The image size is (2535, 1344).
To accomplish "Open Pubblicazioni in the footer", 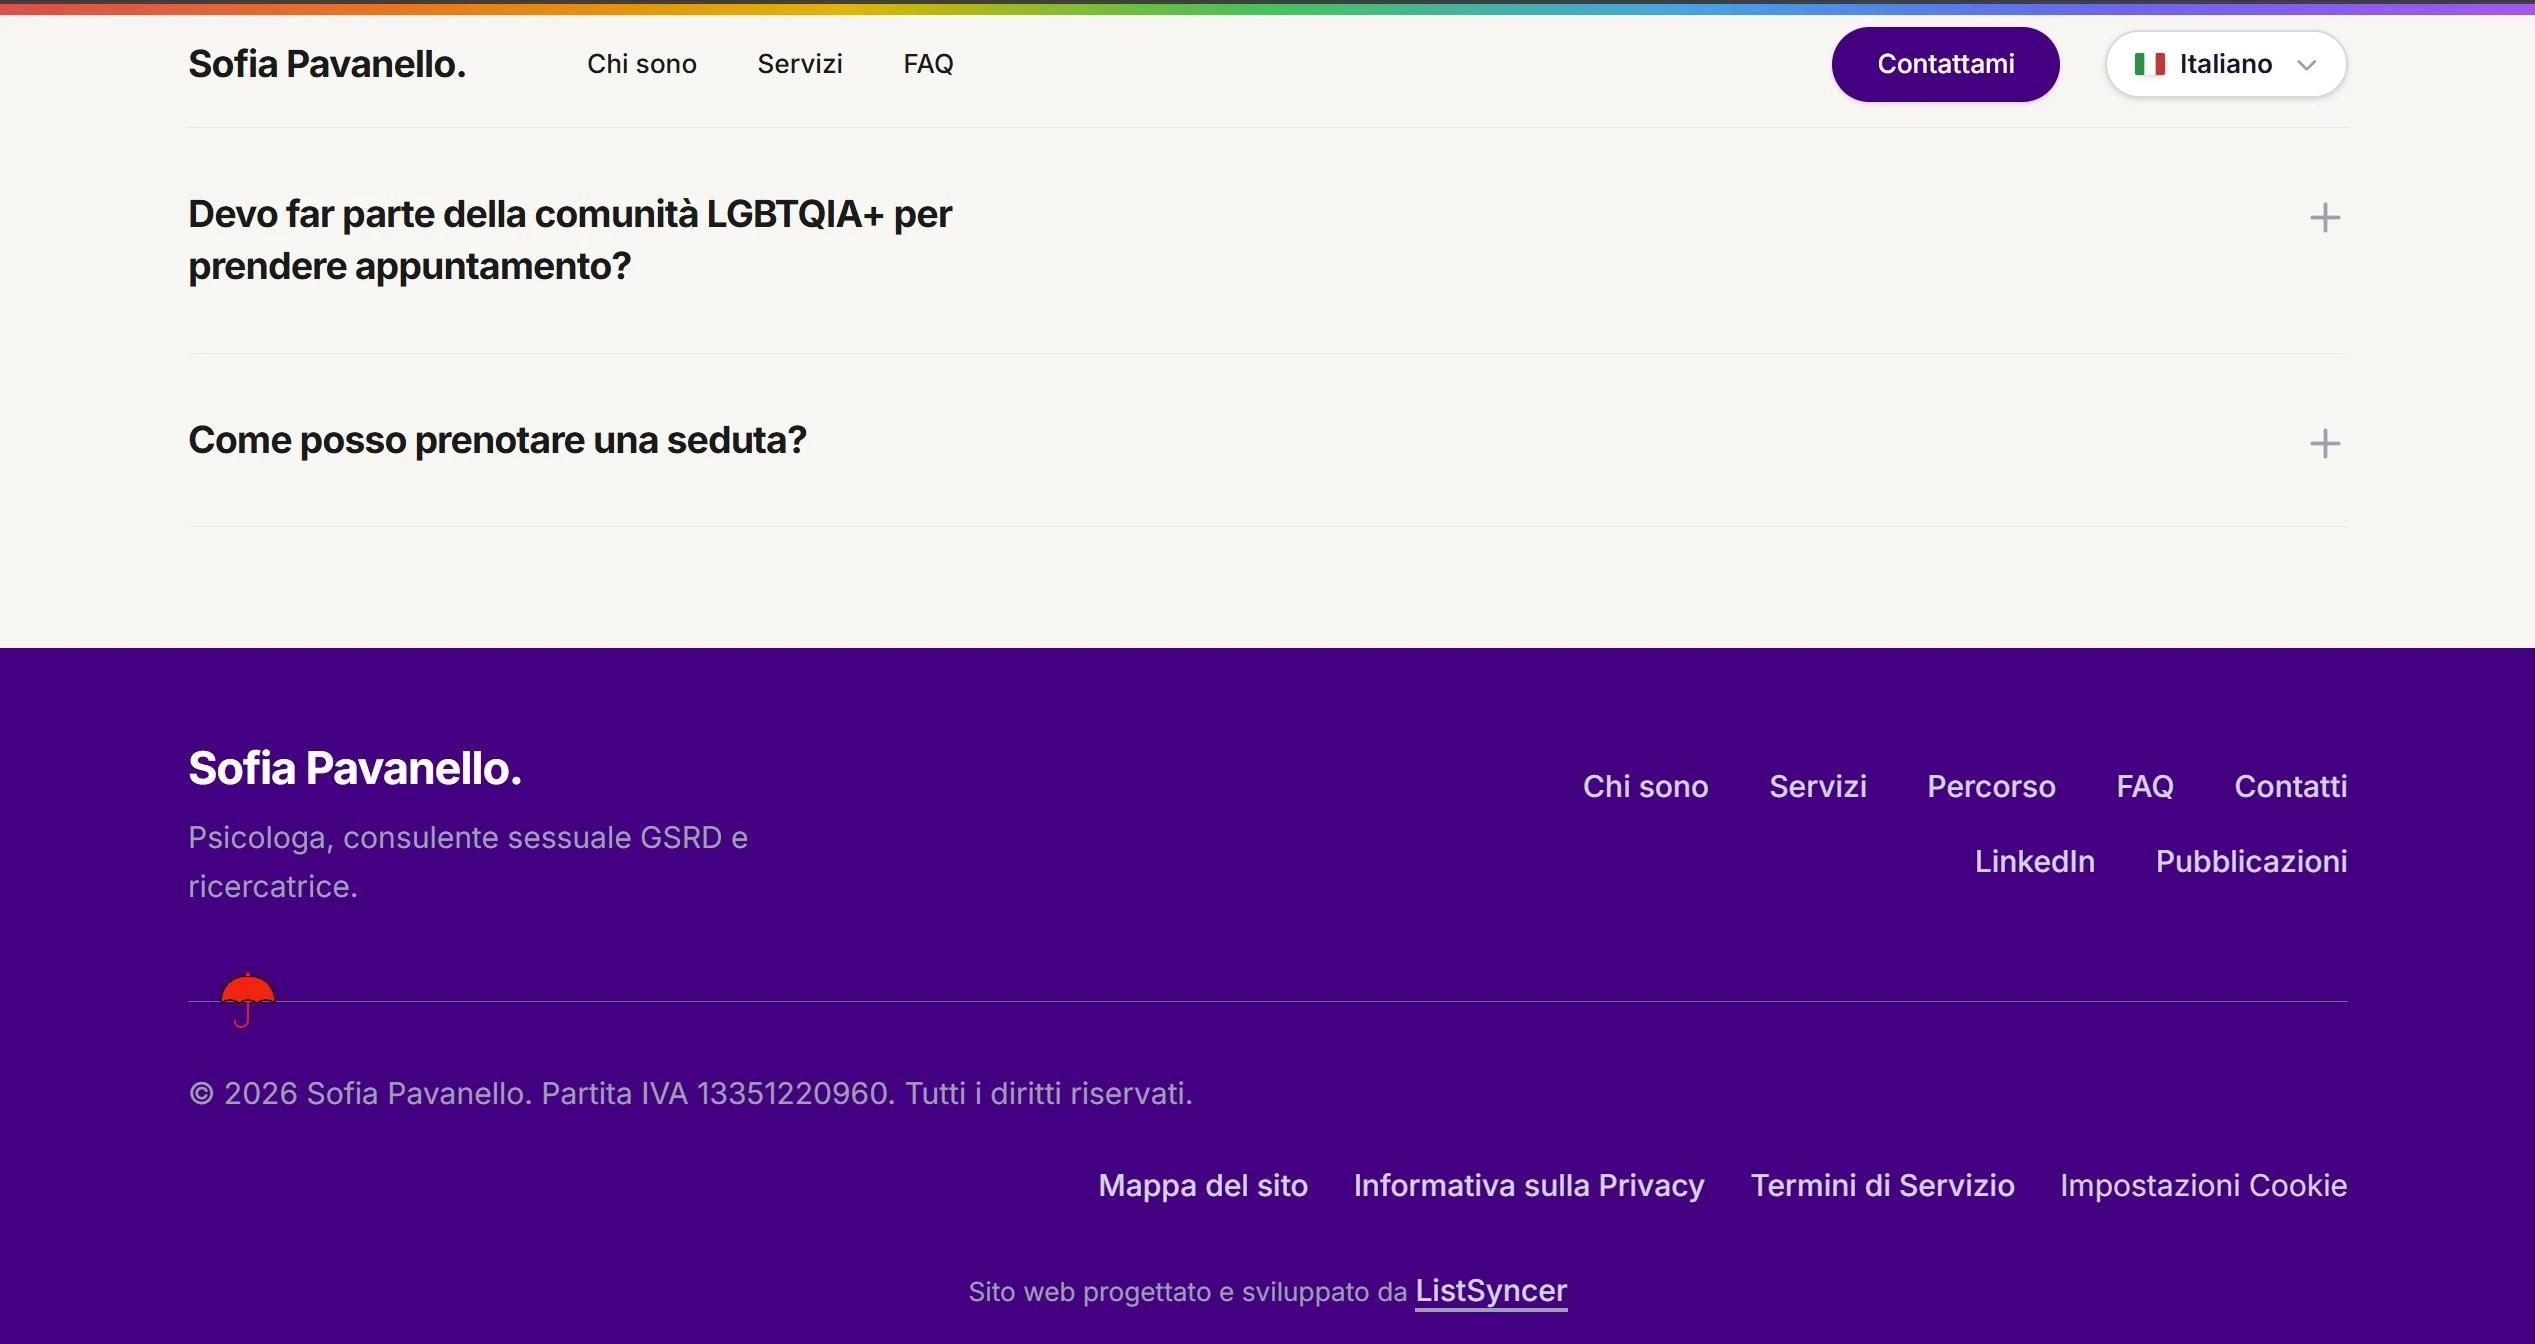I will click(x=2251, y=861).
